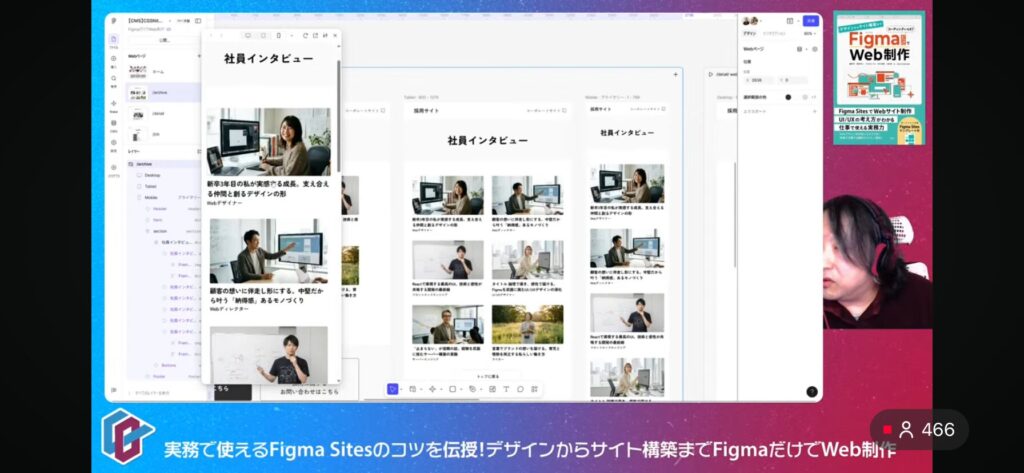Switch to the デザイン tab

(749, 33)
